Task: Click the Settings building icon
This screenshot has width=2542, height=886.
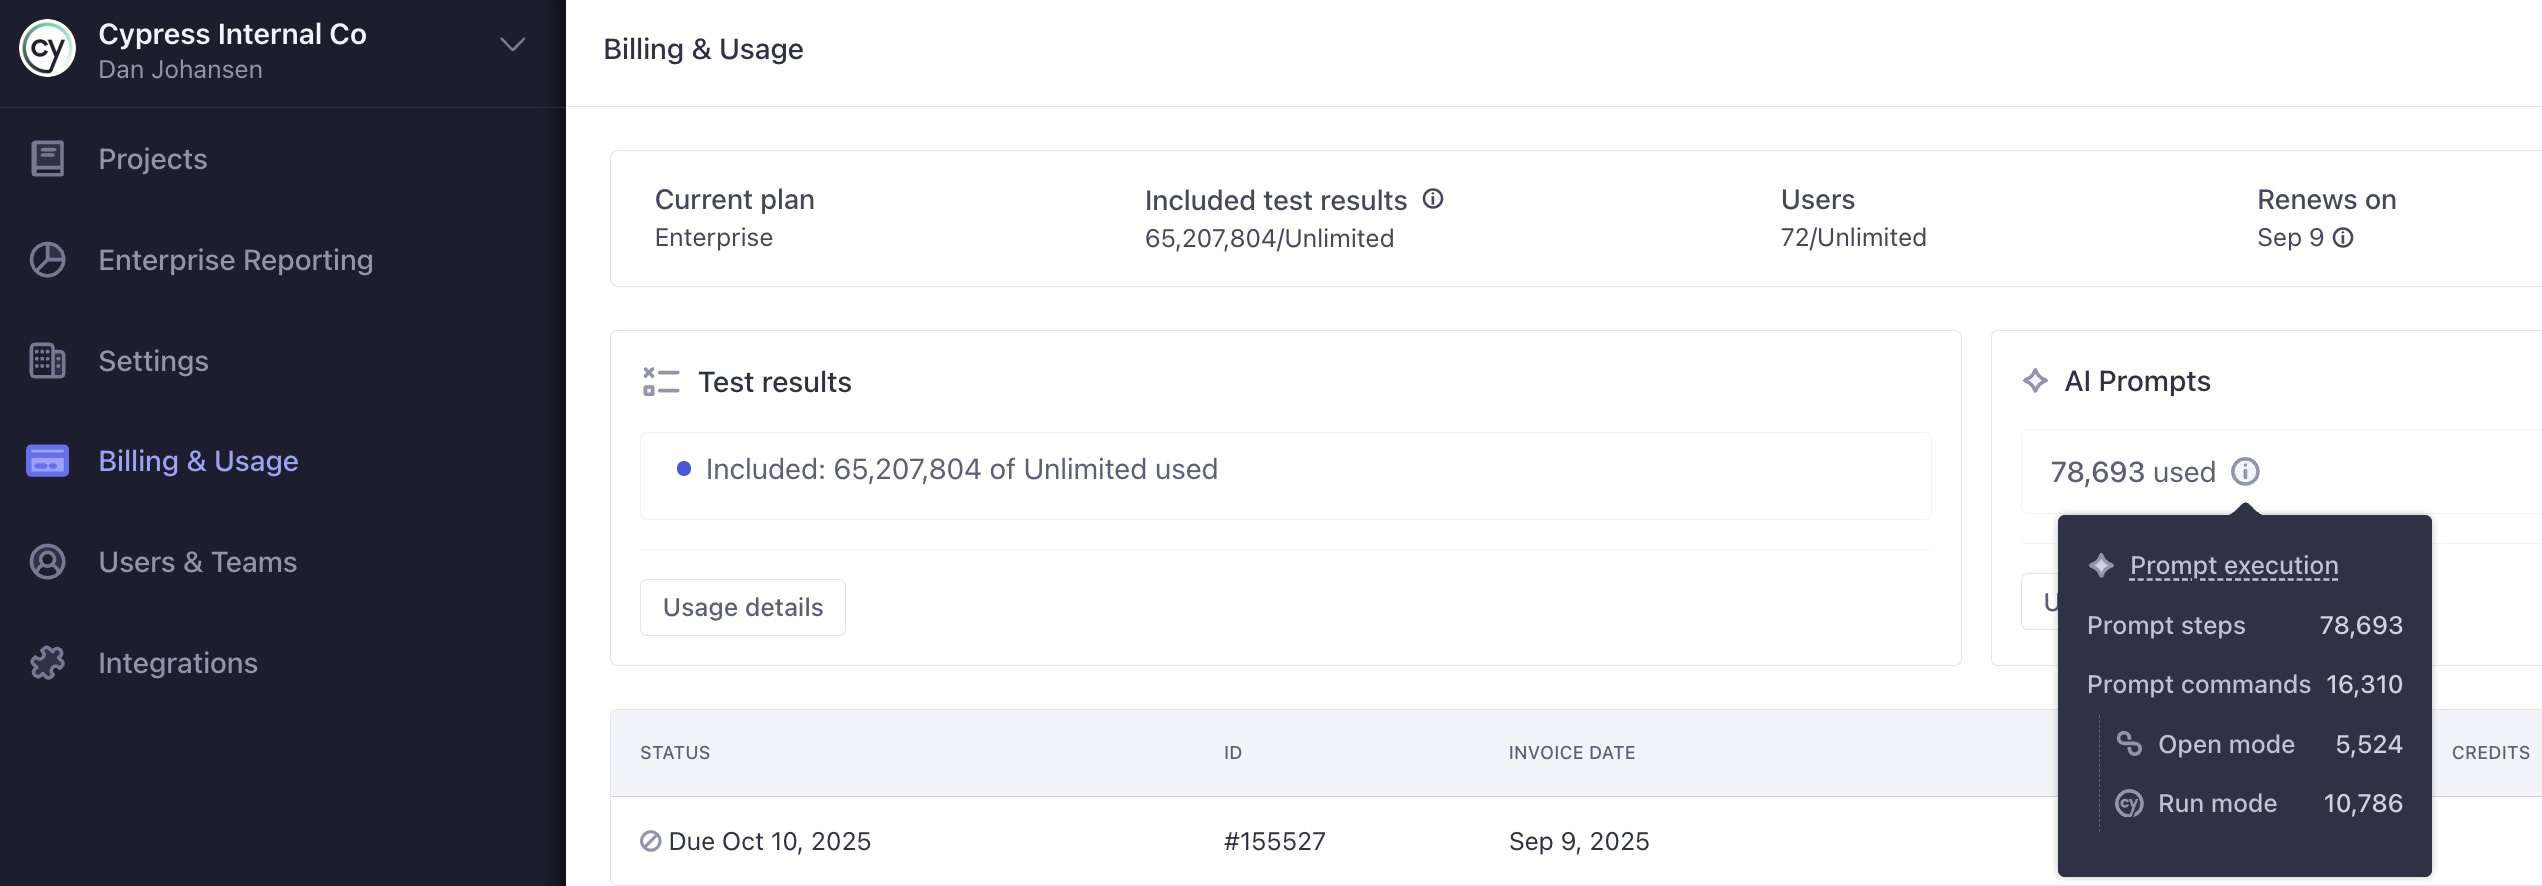Action: click(47, 361)
